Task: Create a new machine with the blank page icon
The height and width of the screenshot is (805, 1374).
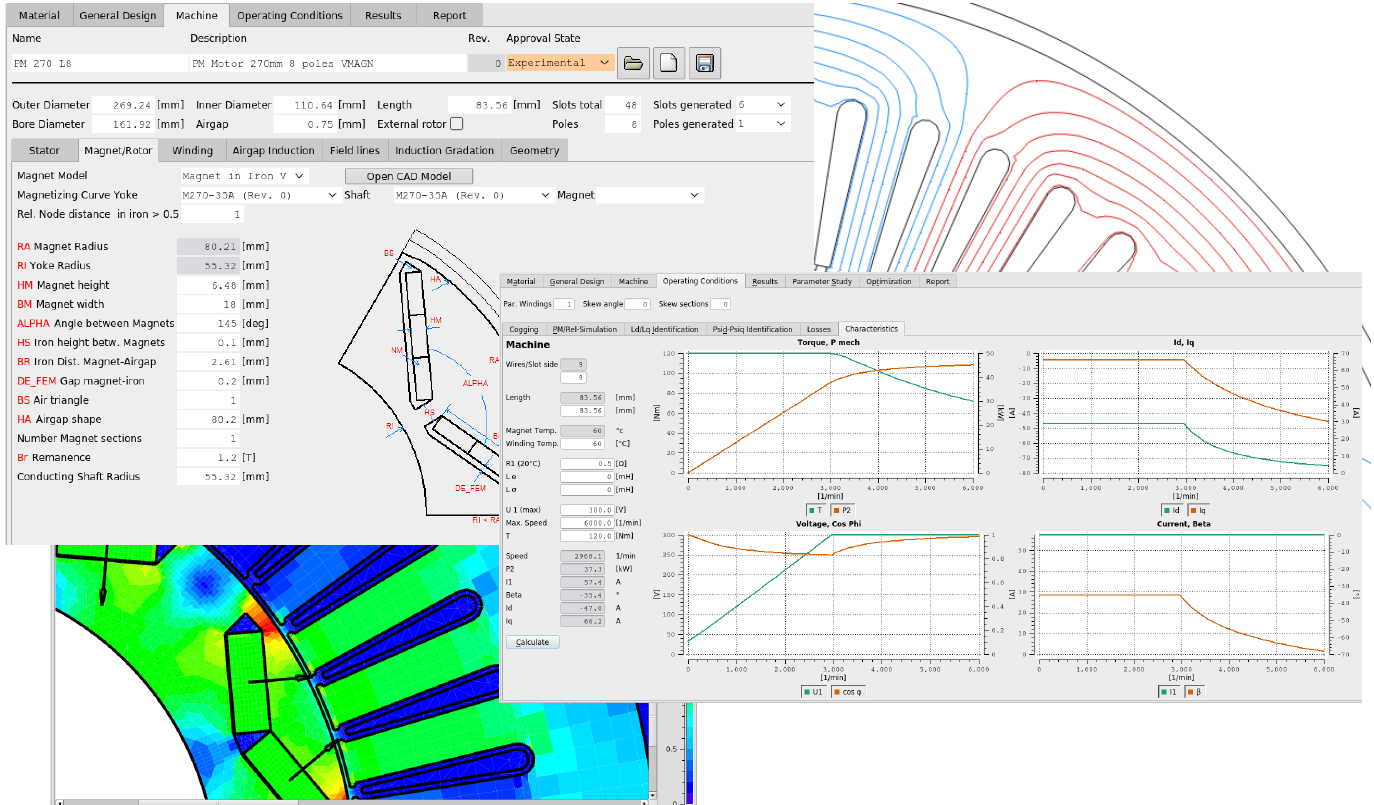Action: [668, 63]
